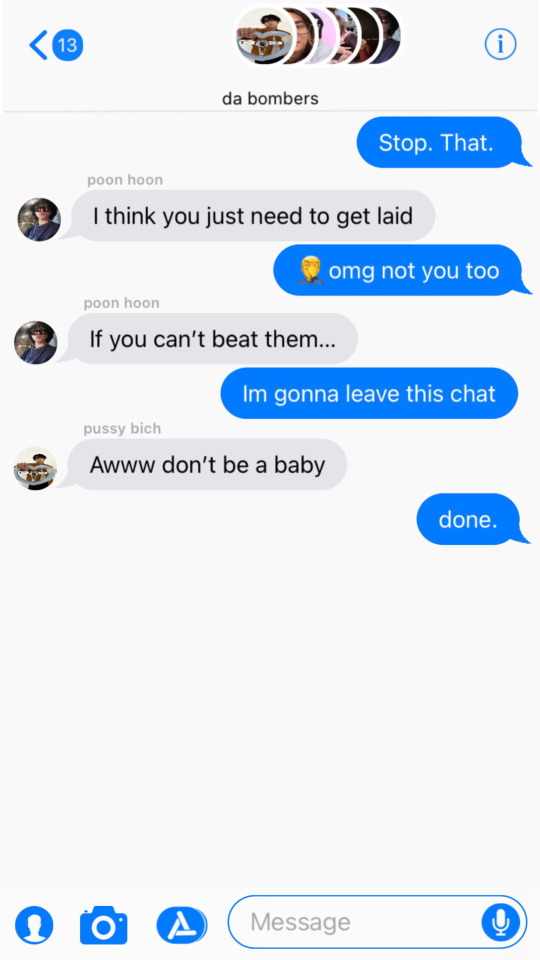Tap the da bombers group name
The width and height of the screenshot is (540, 960).
(x=270, y=98)
